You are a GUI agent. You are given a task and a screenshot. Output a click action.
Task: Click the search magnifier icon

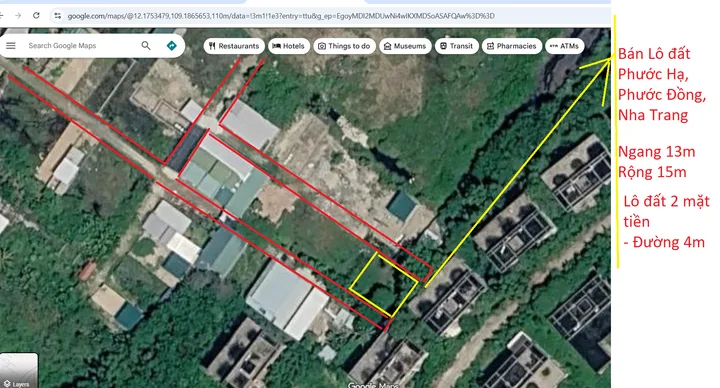point(146,45)
